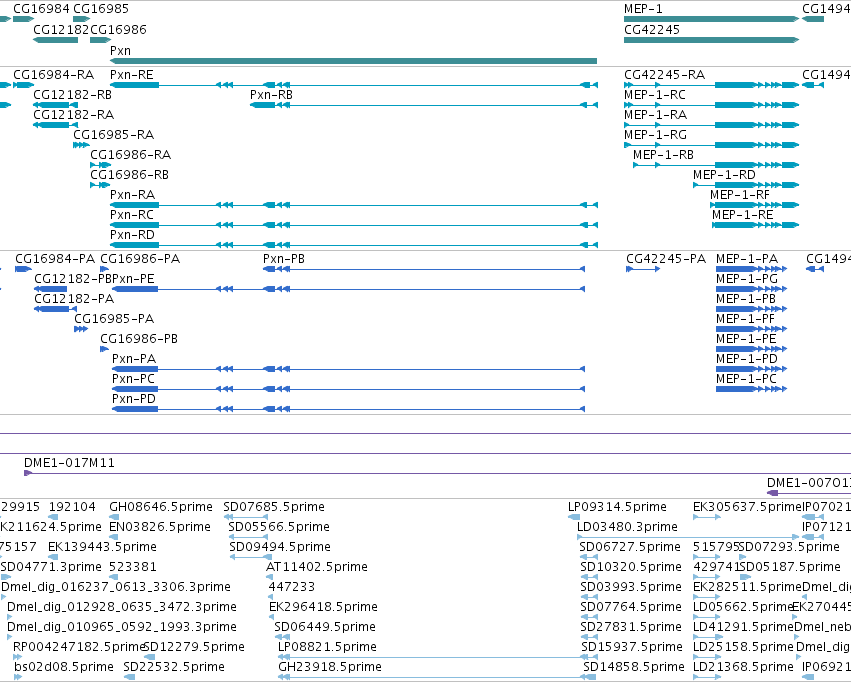Select the LP09314.5prime EST
This screenshot has height=682, width=851.
[574, 517]
